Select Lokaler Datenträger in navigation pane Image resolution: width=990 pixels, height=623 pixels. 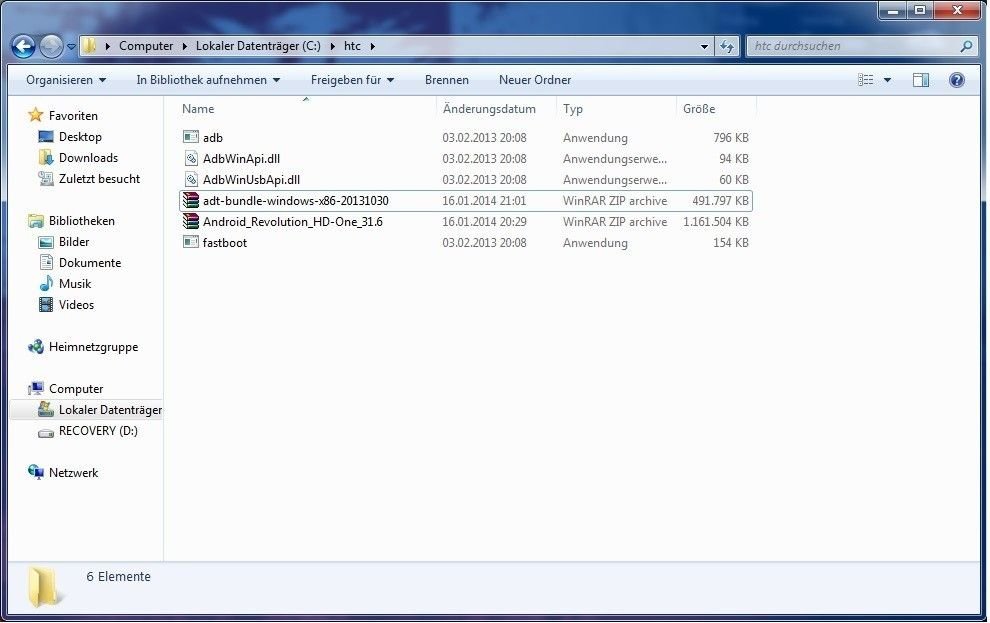pos(110,410)
